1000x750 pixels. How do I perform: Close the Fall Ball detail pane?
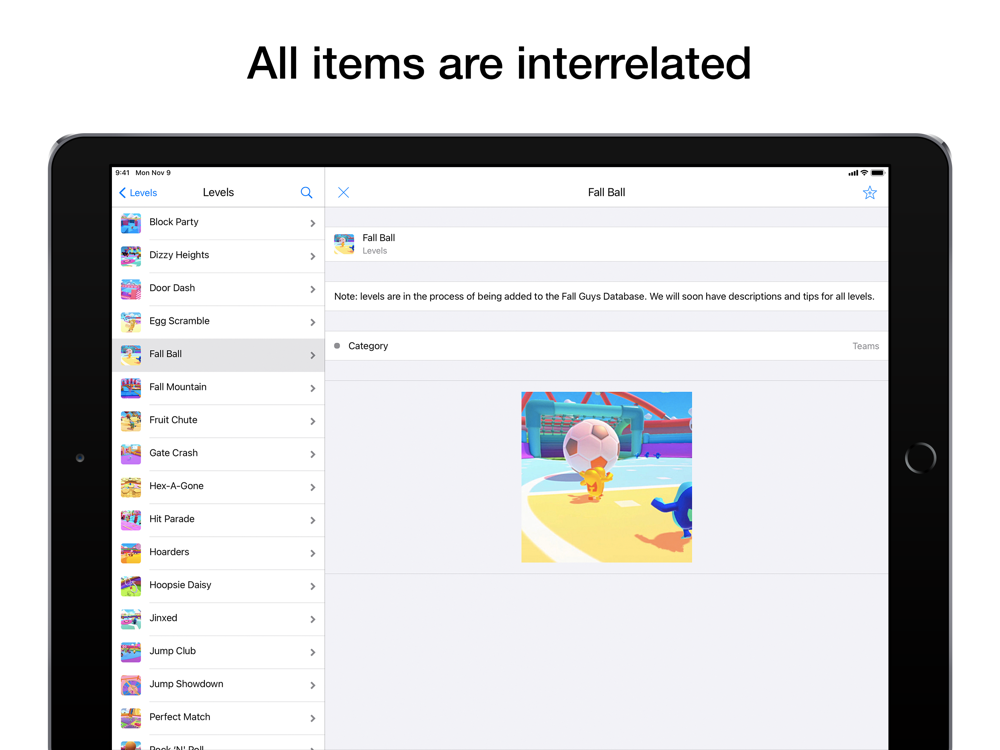coord(343,193)
